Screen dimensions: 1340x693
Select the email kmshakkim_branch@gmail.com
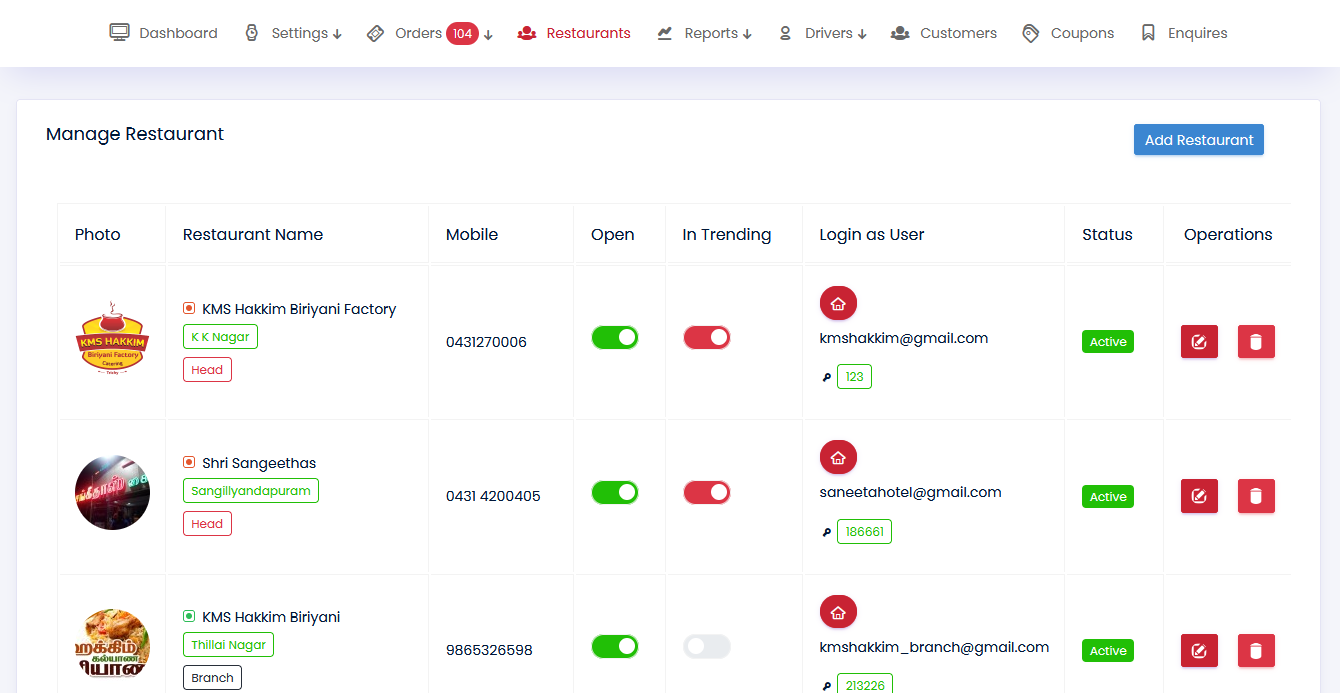coord(935,647)
